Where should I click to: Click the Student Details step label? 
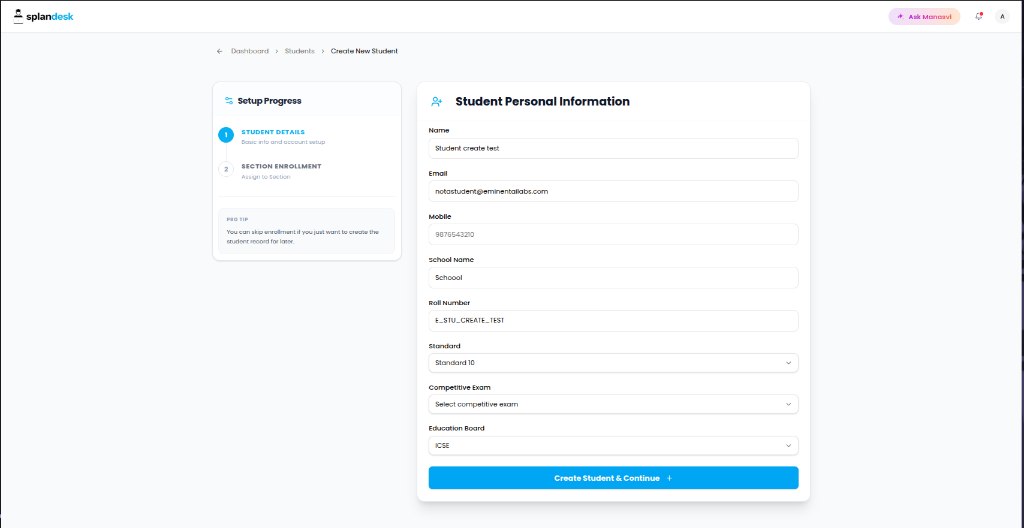pyautogui.click(x=273, y=132)
